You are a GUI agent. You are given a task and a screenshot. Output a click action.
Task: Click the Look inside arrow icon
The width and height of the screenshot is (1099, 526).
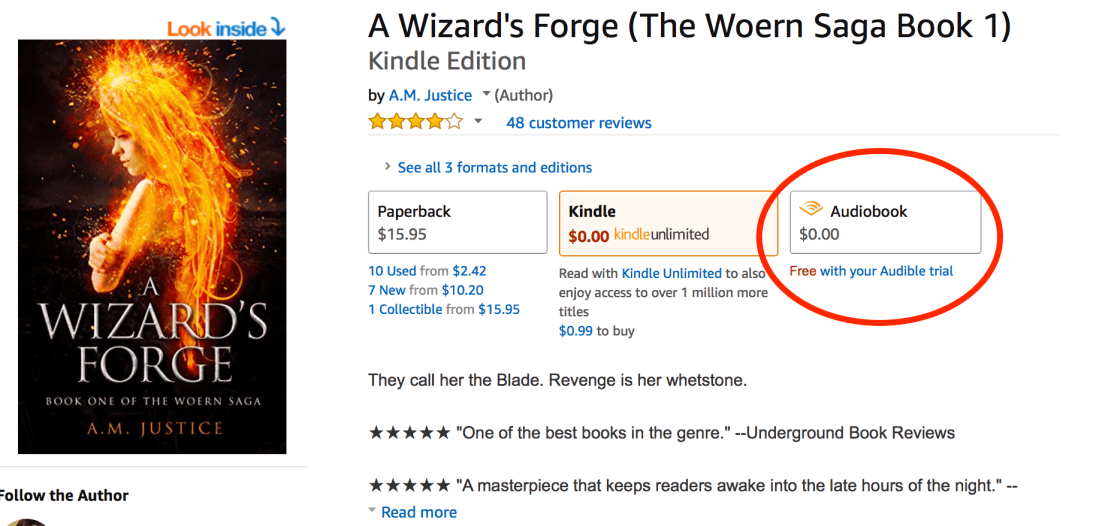(x=277, y=28)
